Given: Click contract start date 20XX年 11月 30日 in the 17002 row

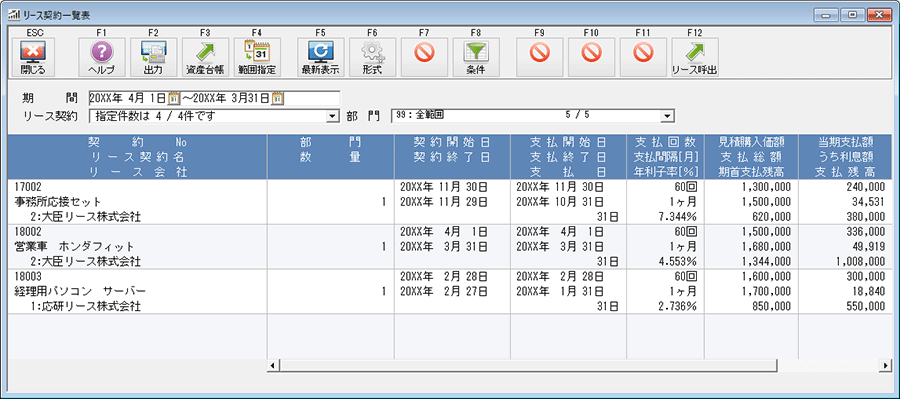Looking at the screenshot, I should point(443,187).
